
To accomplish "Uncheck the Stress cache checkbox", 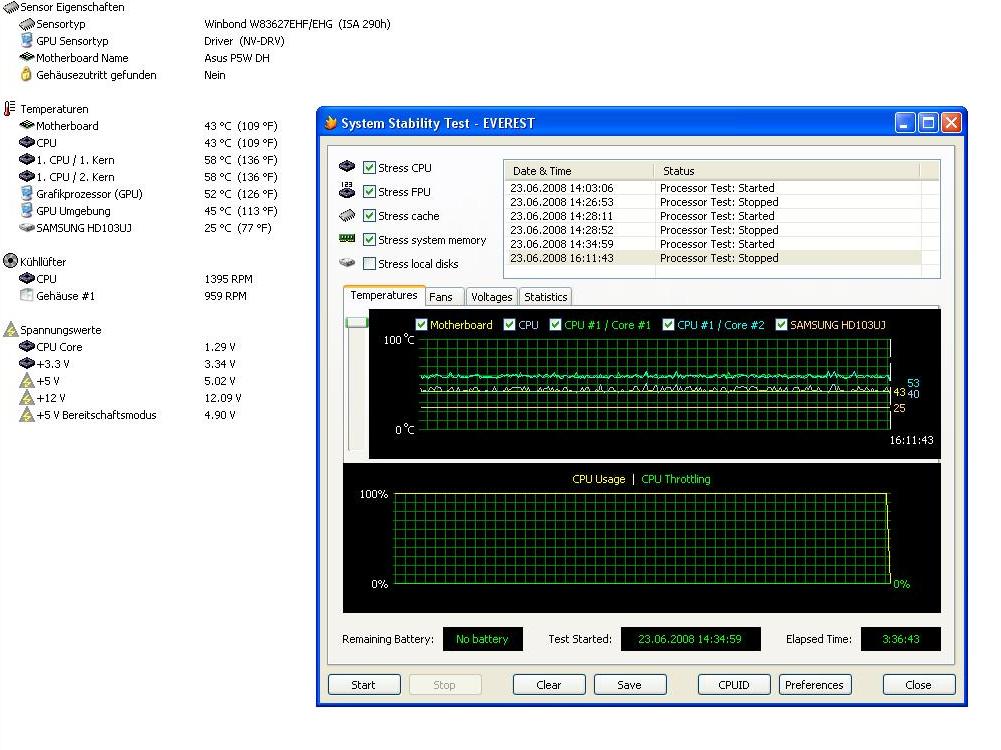I will (369, 216).
